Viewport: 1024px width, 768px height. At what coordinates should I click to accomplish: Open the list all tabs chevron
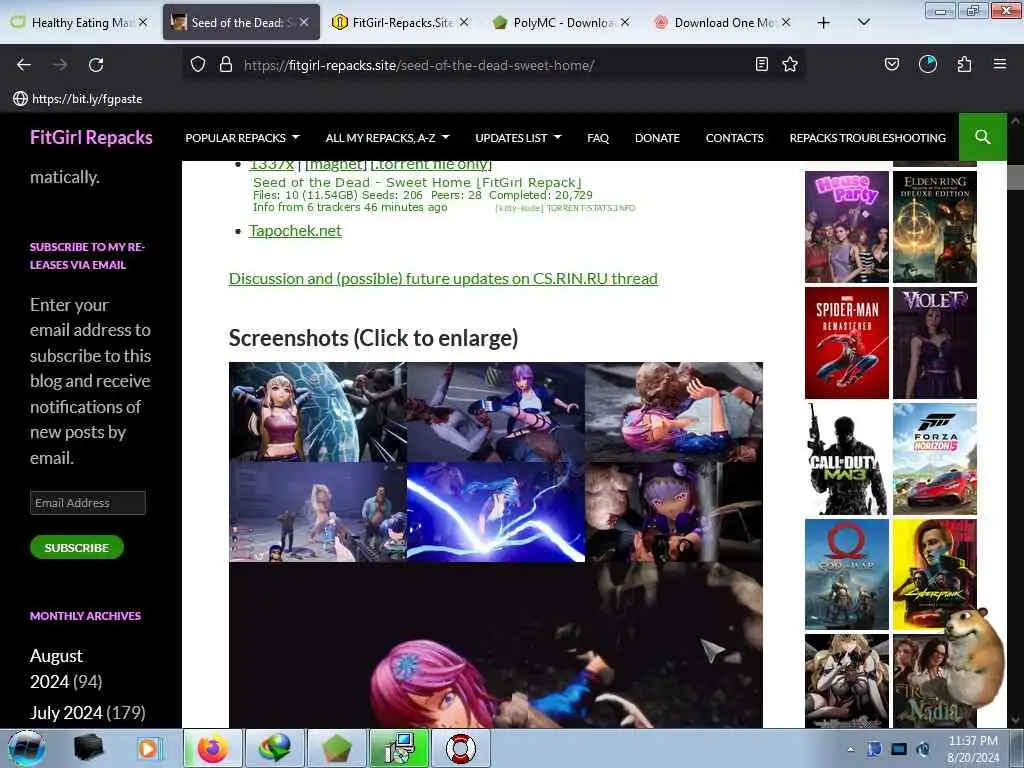[x=863, y=22]
